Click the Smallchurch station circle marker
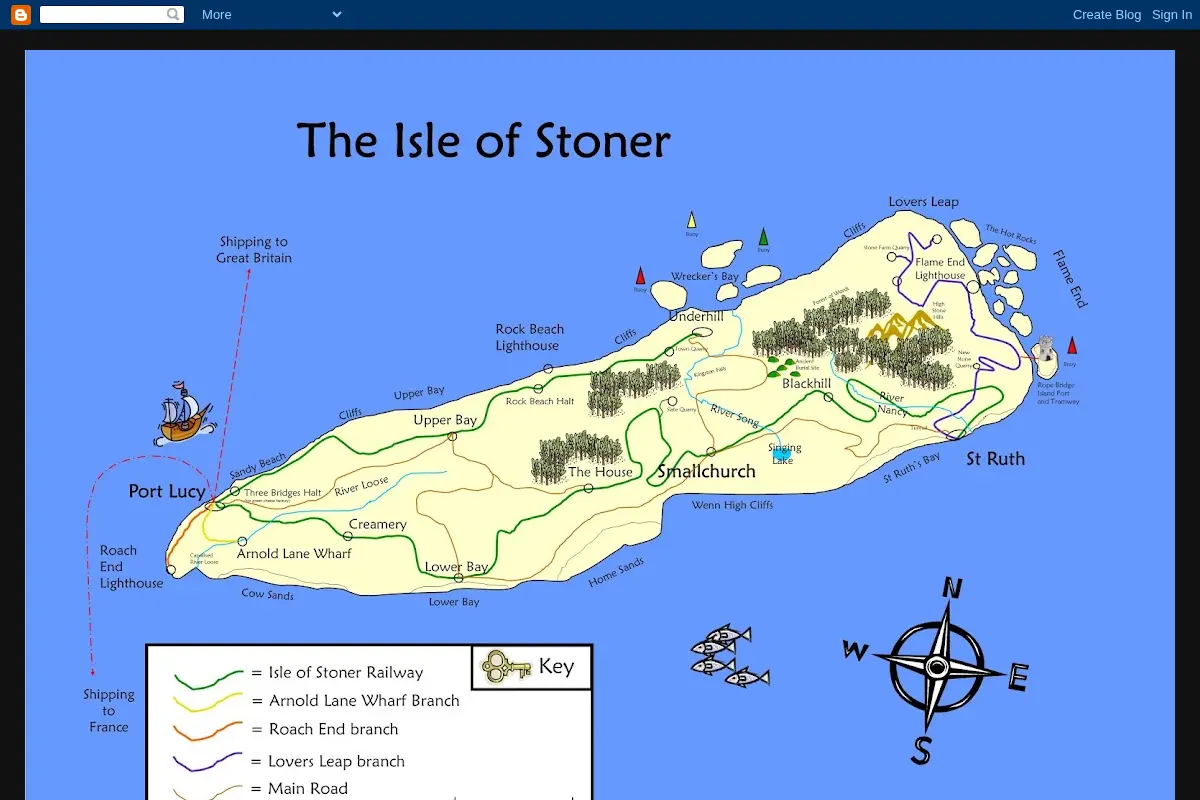Screen dimensions: 1200x800 711,452
